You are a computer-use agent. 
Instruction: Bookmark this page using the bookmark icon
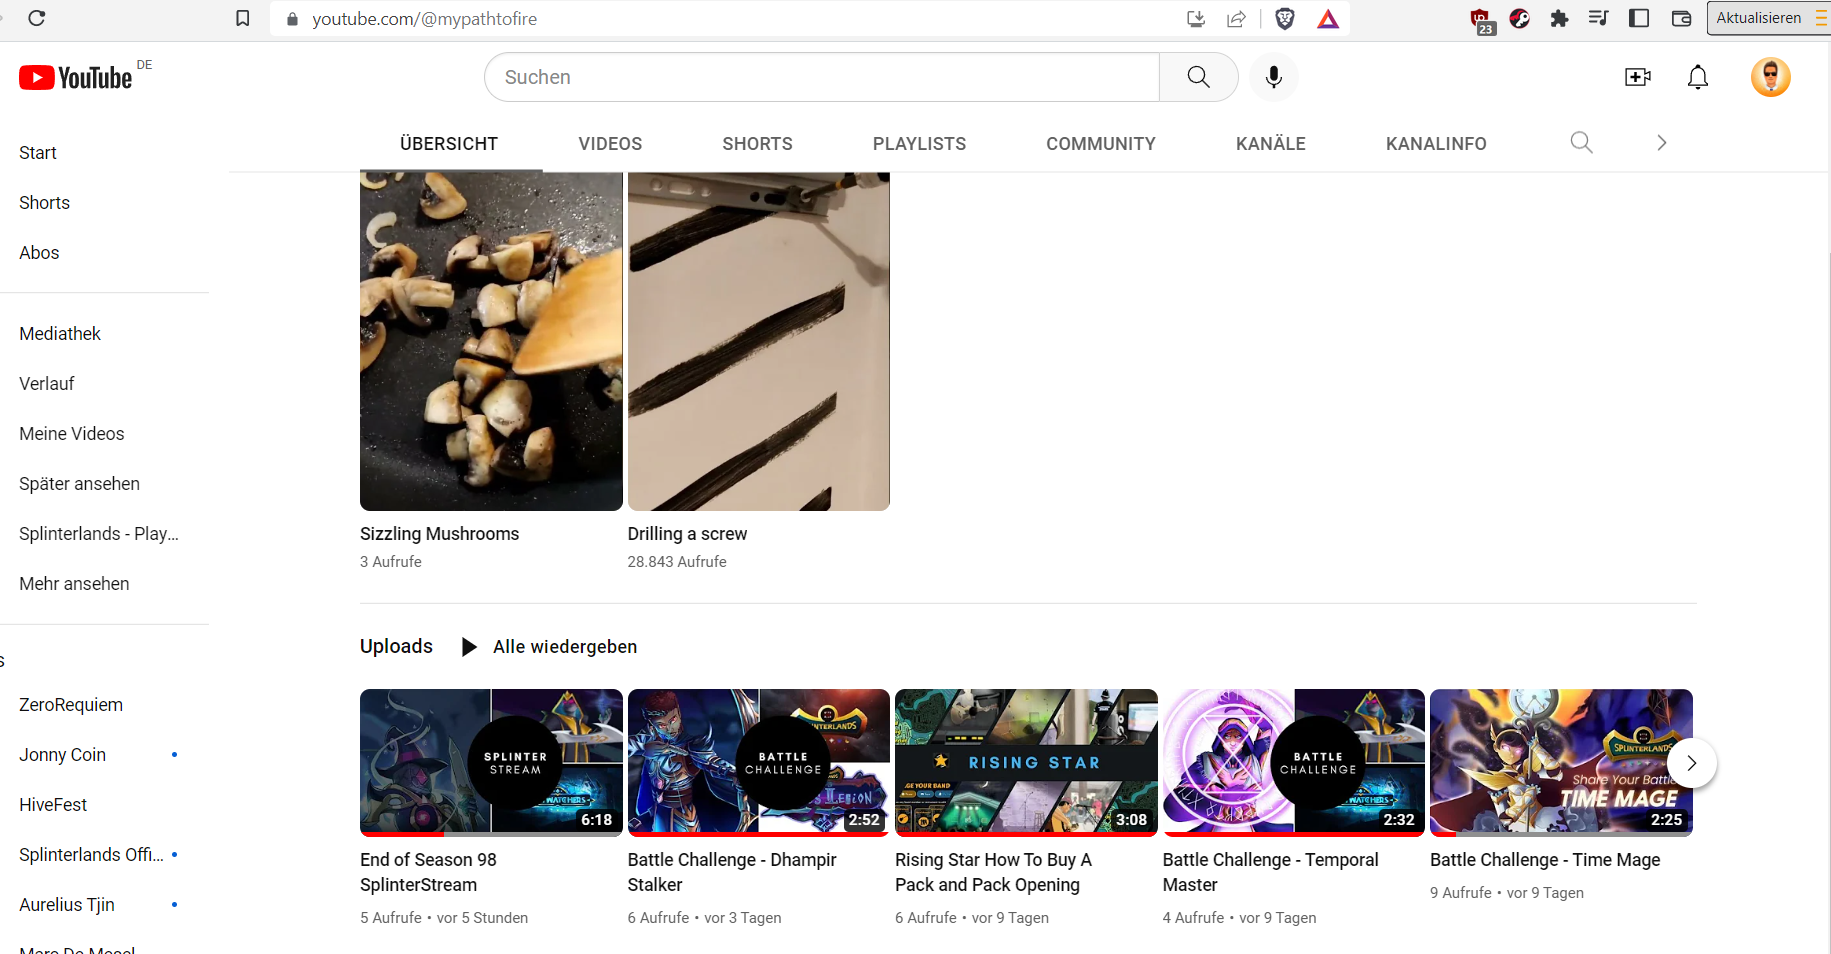[243, 18]
